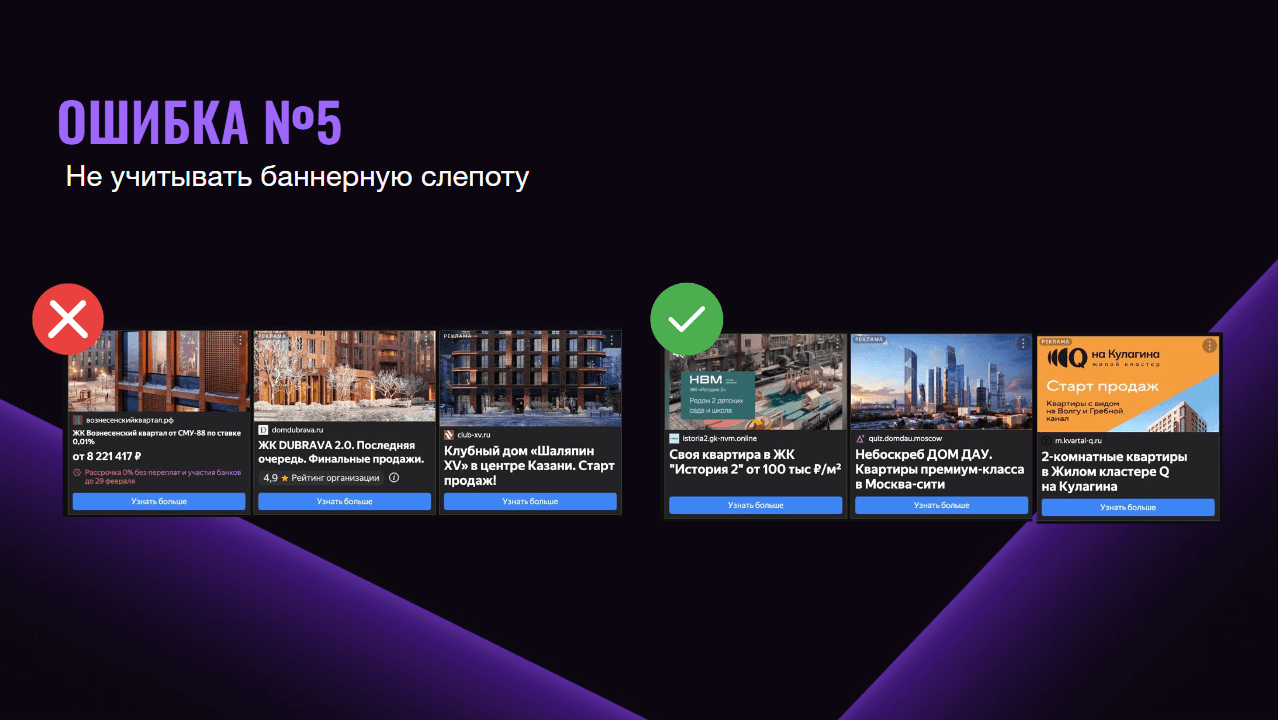Click the domdubrava.ru favicon
1278x720 pixels.
(264, 429)
